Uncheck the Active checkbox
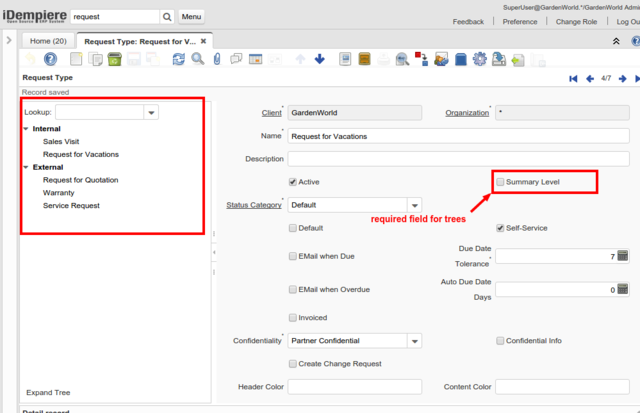Image resolution: width=640 pixels, height=413 pixels. coord(292,182)
